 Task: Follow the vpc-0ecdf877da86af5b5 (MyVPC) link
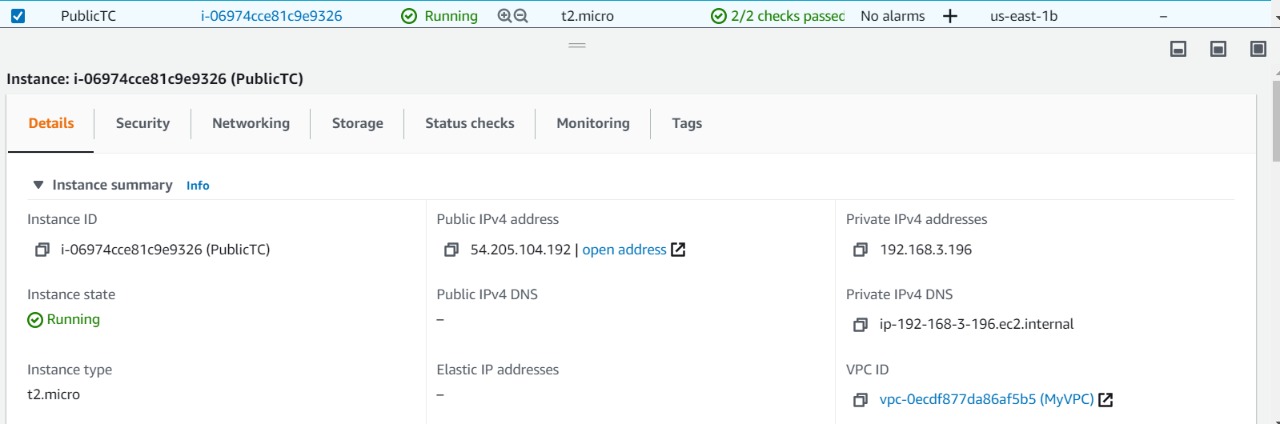[x=987, y=400]
